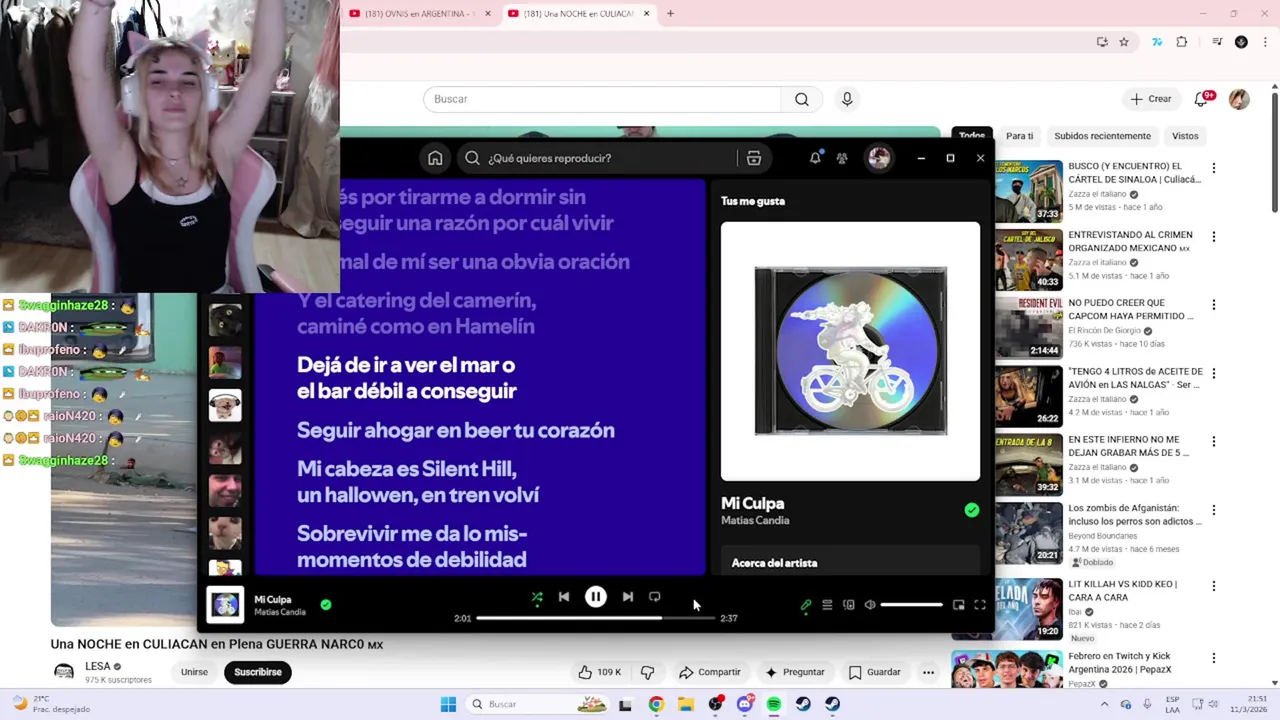
Task: Click the Spotify search field ¿Qué quieres reproducir?
Action: (598, 158)
